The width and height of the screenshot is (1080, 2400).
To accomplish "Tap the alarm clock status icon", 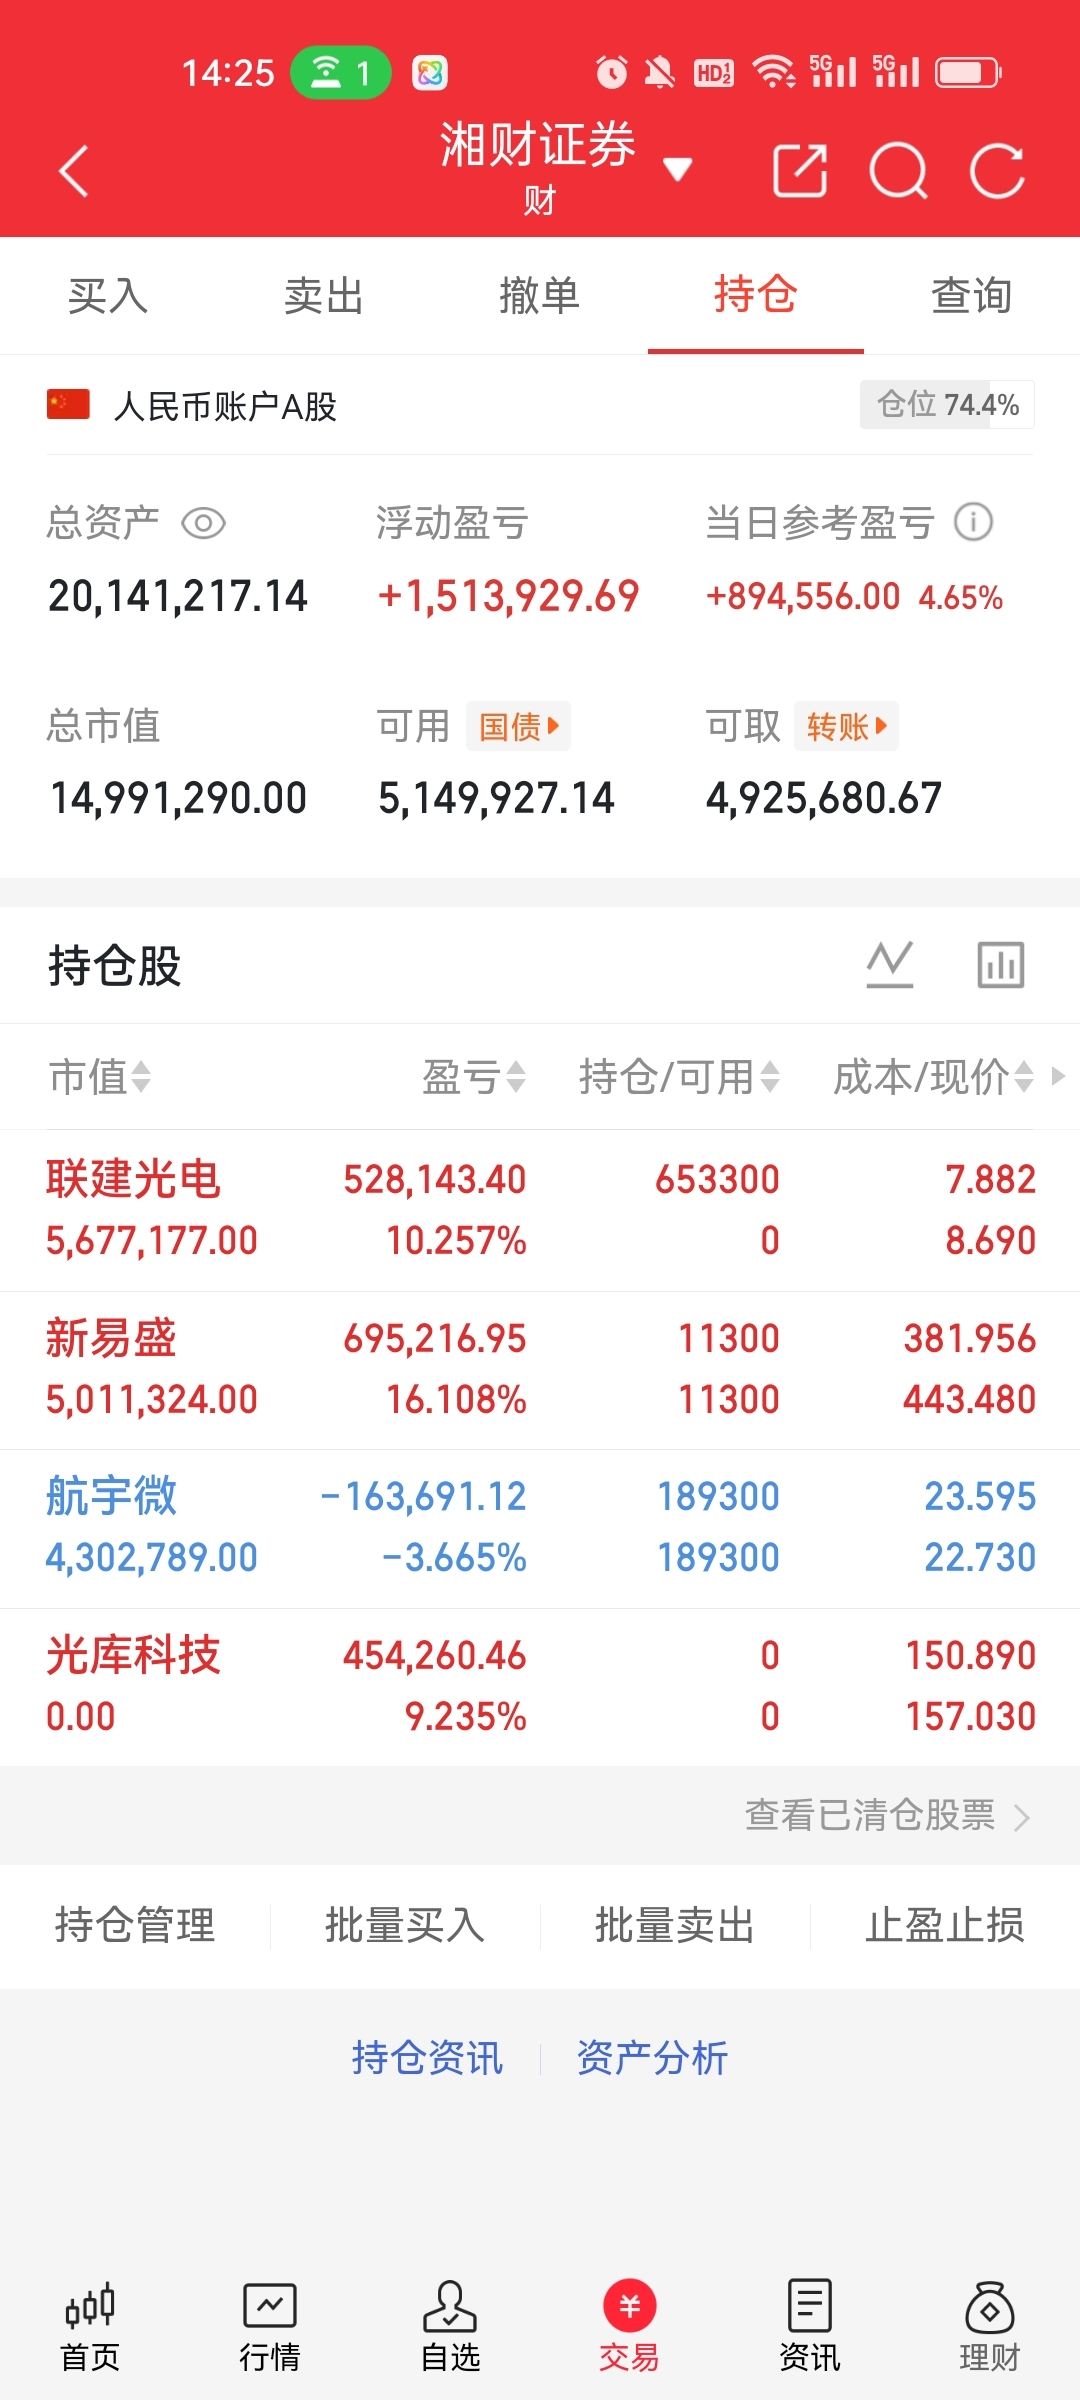I will (x=612, y=72).
